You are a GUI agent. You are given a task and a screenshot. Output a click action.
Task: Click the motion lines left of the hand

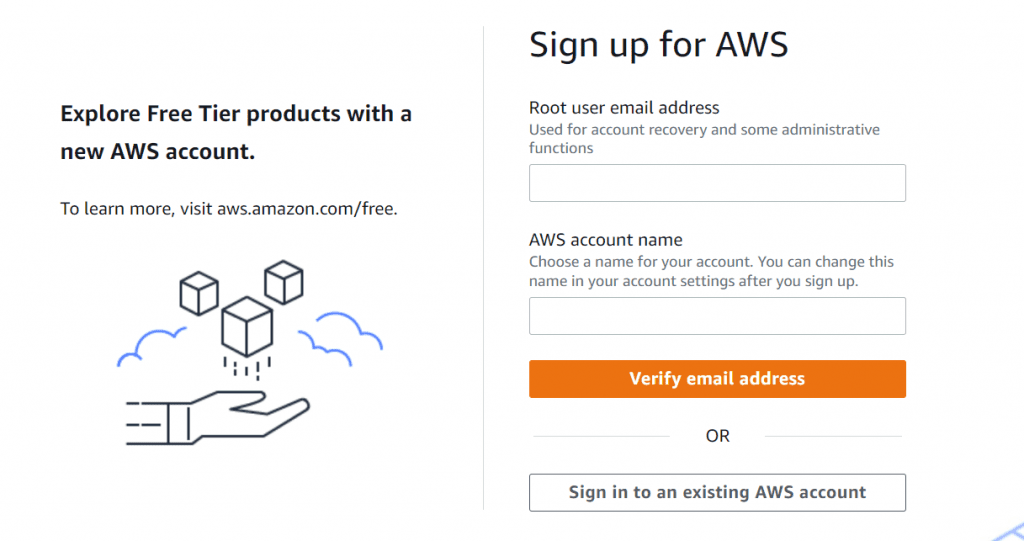pos(143,420)
